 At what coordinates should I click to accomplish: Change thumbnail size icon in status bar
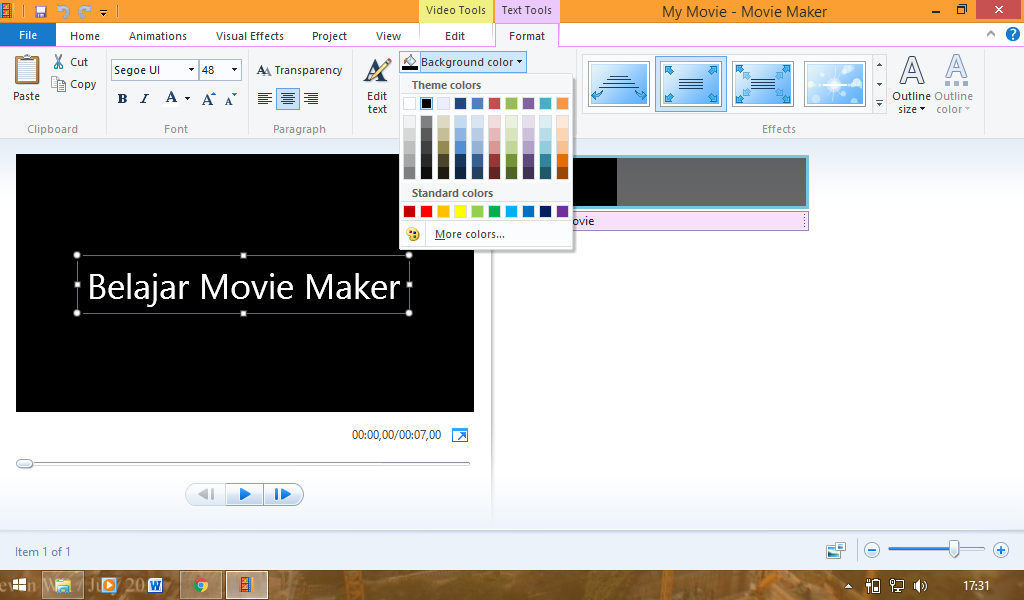pos(836,550)
